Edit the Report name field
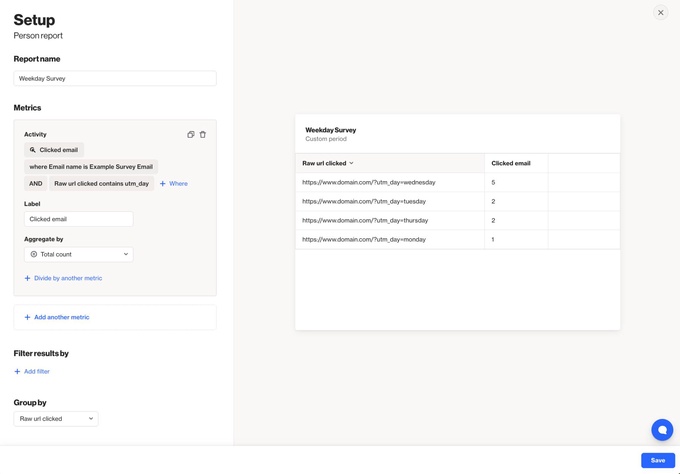The image size is (680, 474). tap(115, 78)
